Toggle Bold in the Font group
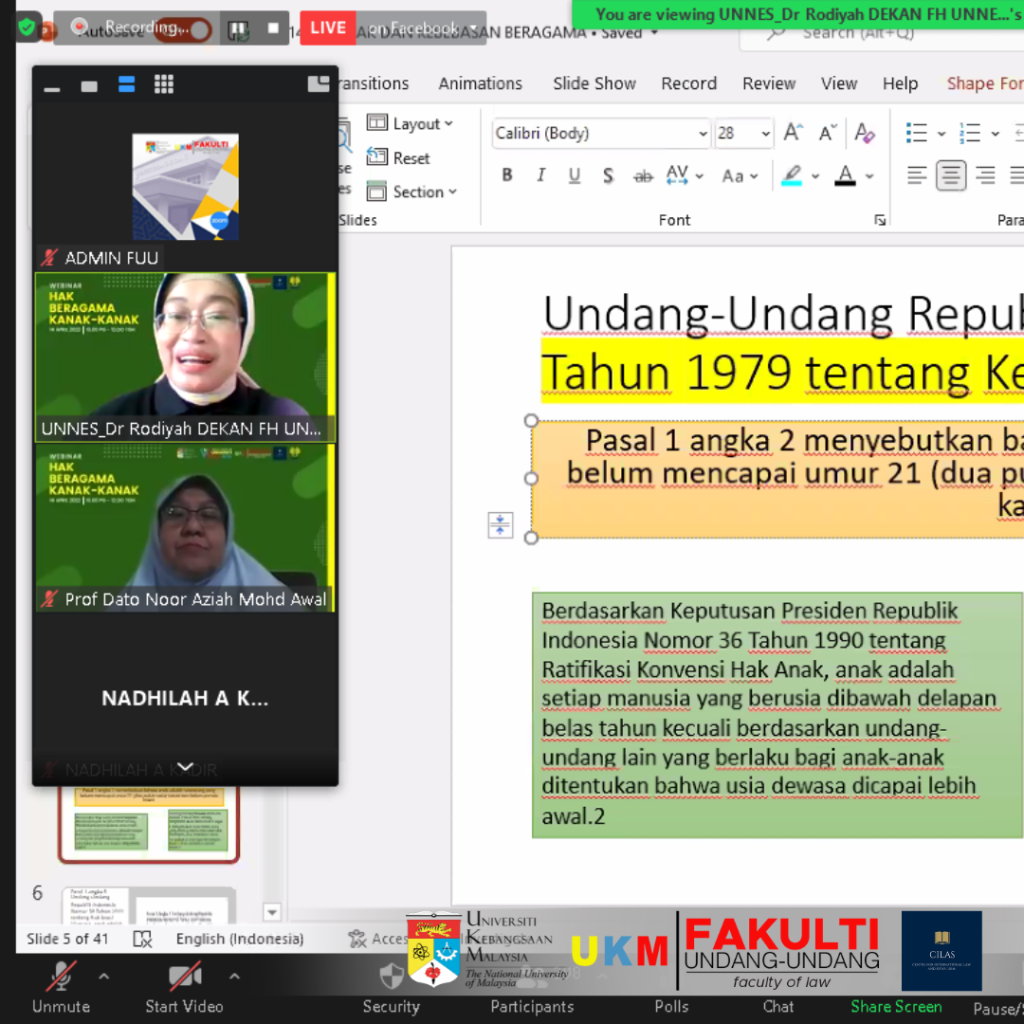This screenshot has width=1024, height=1024. pyautogui.click(x=507, y=176)
